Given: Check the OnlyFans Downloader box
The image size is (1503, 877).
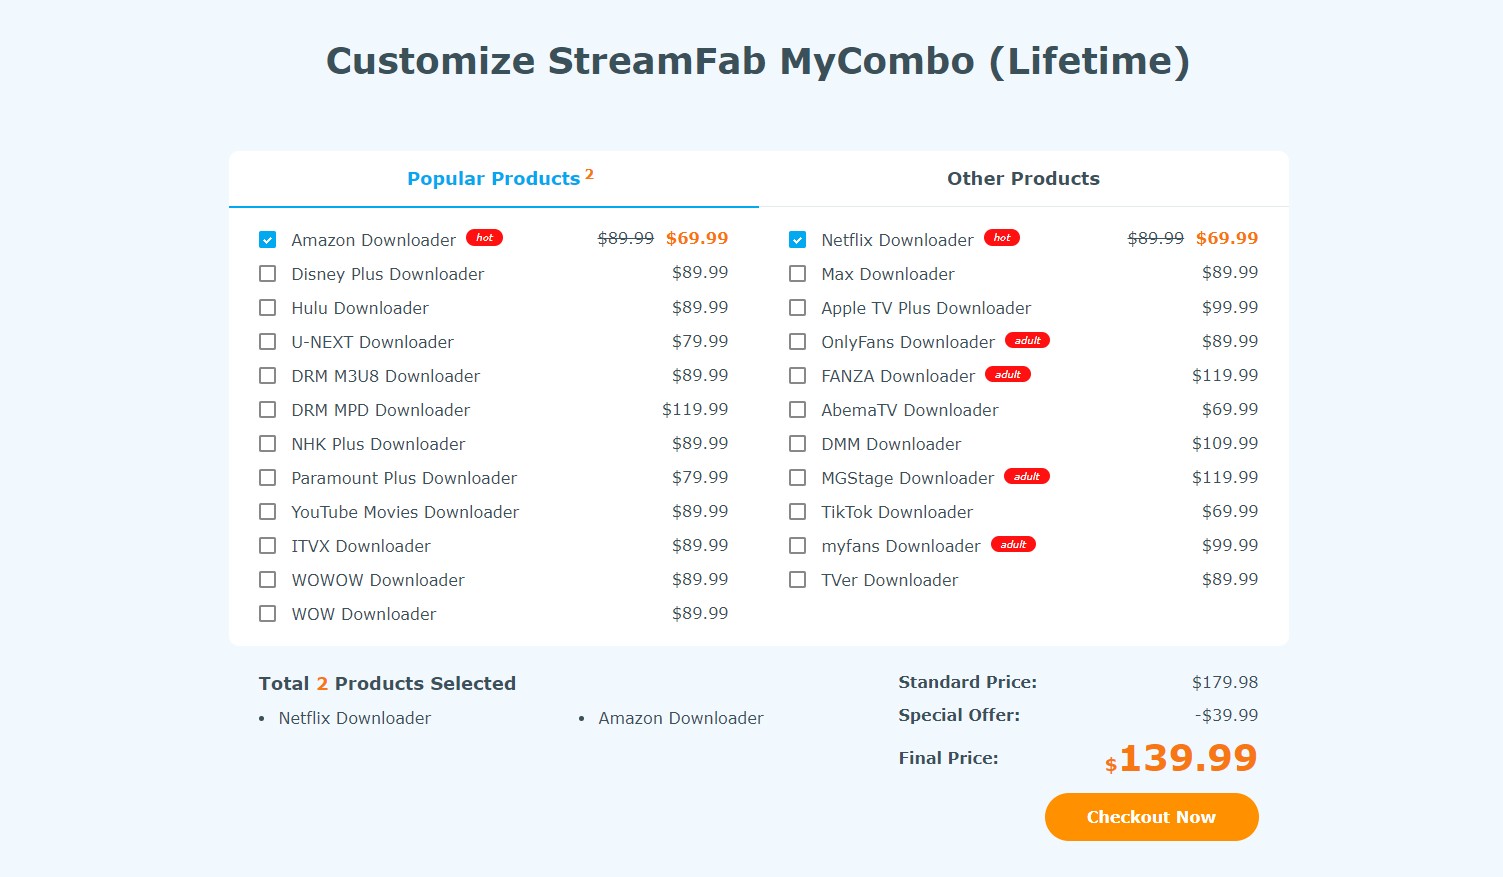Looking at the screenshot, I should click(797, 341).
